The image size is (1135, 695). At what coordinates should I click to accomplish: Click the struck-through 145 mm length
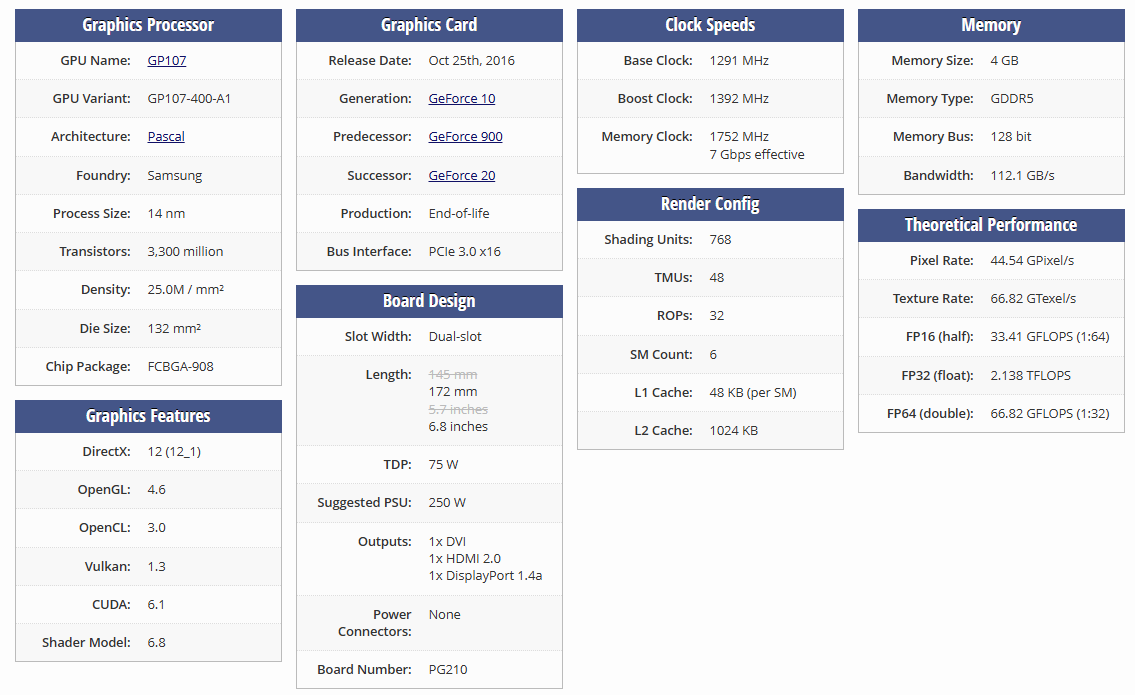pos(452,375)
